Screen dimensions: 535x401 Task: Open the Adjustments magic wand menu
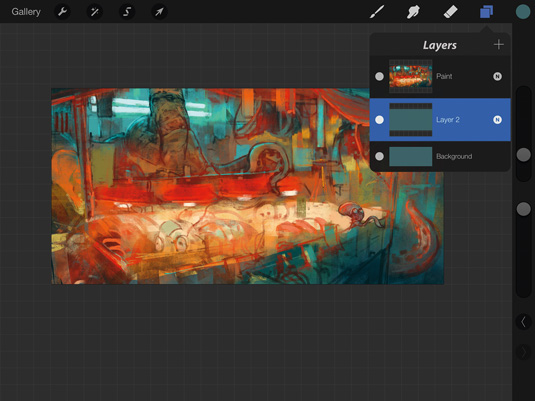(95, 12)
